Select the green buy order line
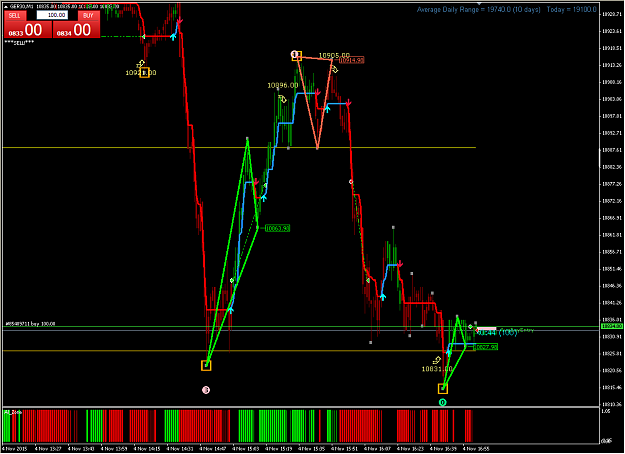The height and width of the screenshot is (454, 625). tap(301, 327)
